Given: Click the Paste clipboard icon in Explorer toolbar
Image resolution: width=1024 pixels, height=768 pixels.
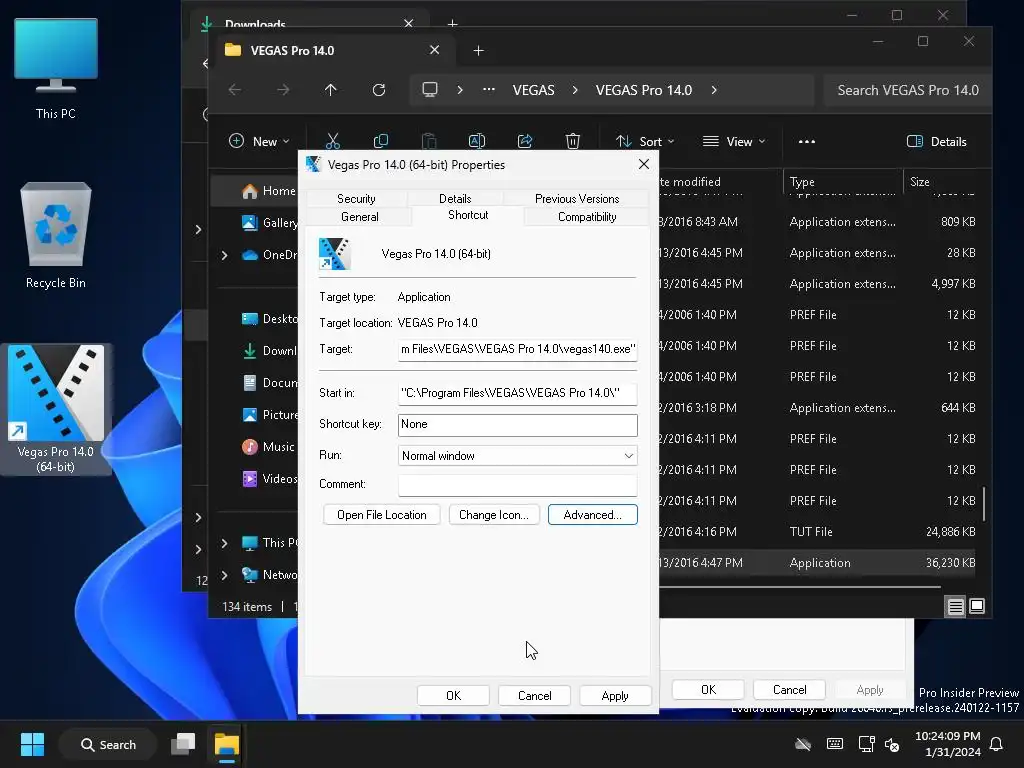Looking at the screenshot, I should point(429,141).
